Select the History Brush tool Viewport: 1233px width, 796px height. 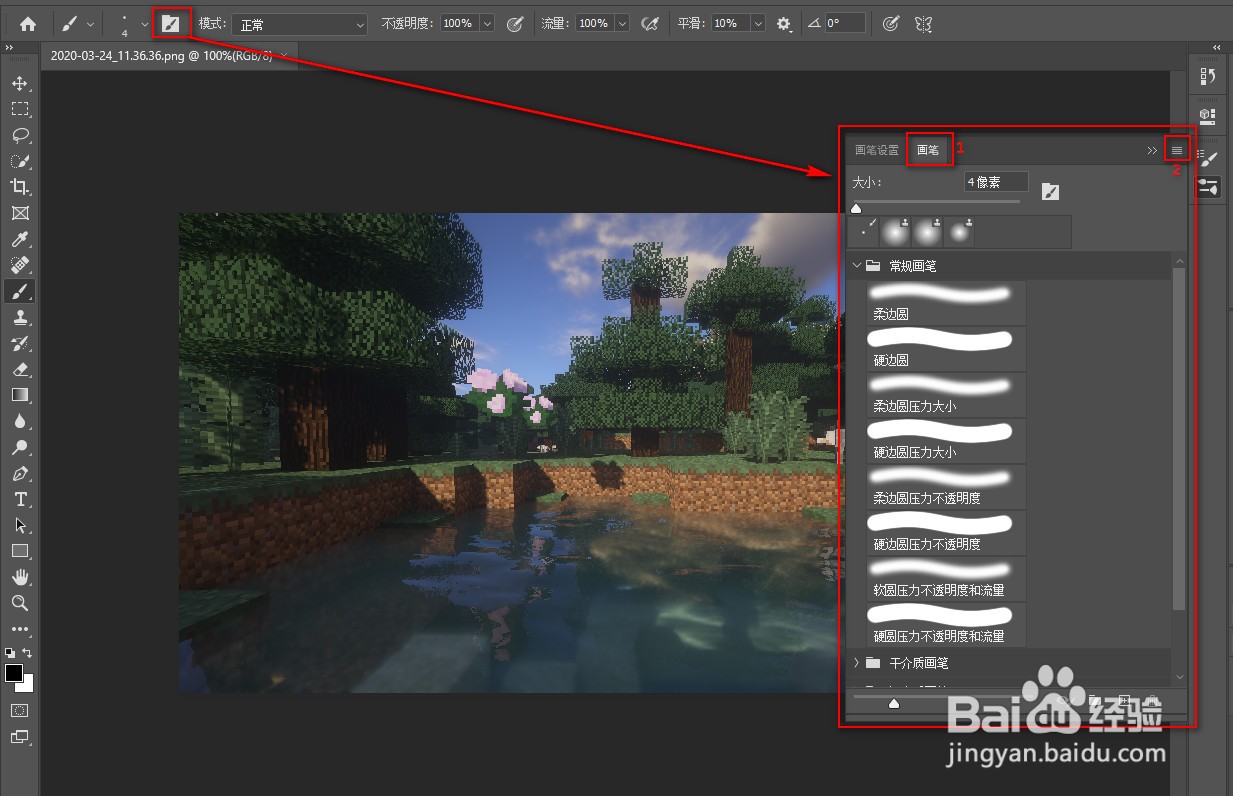click(19, 343)
